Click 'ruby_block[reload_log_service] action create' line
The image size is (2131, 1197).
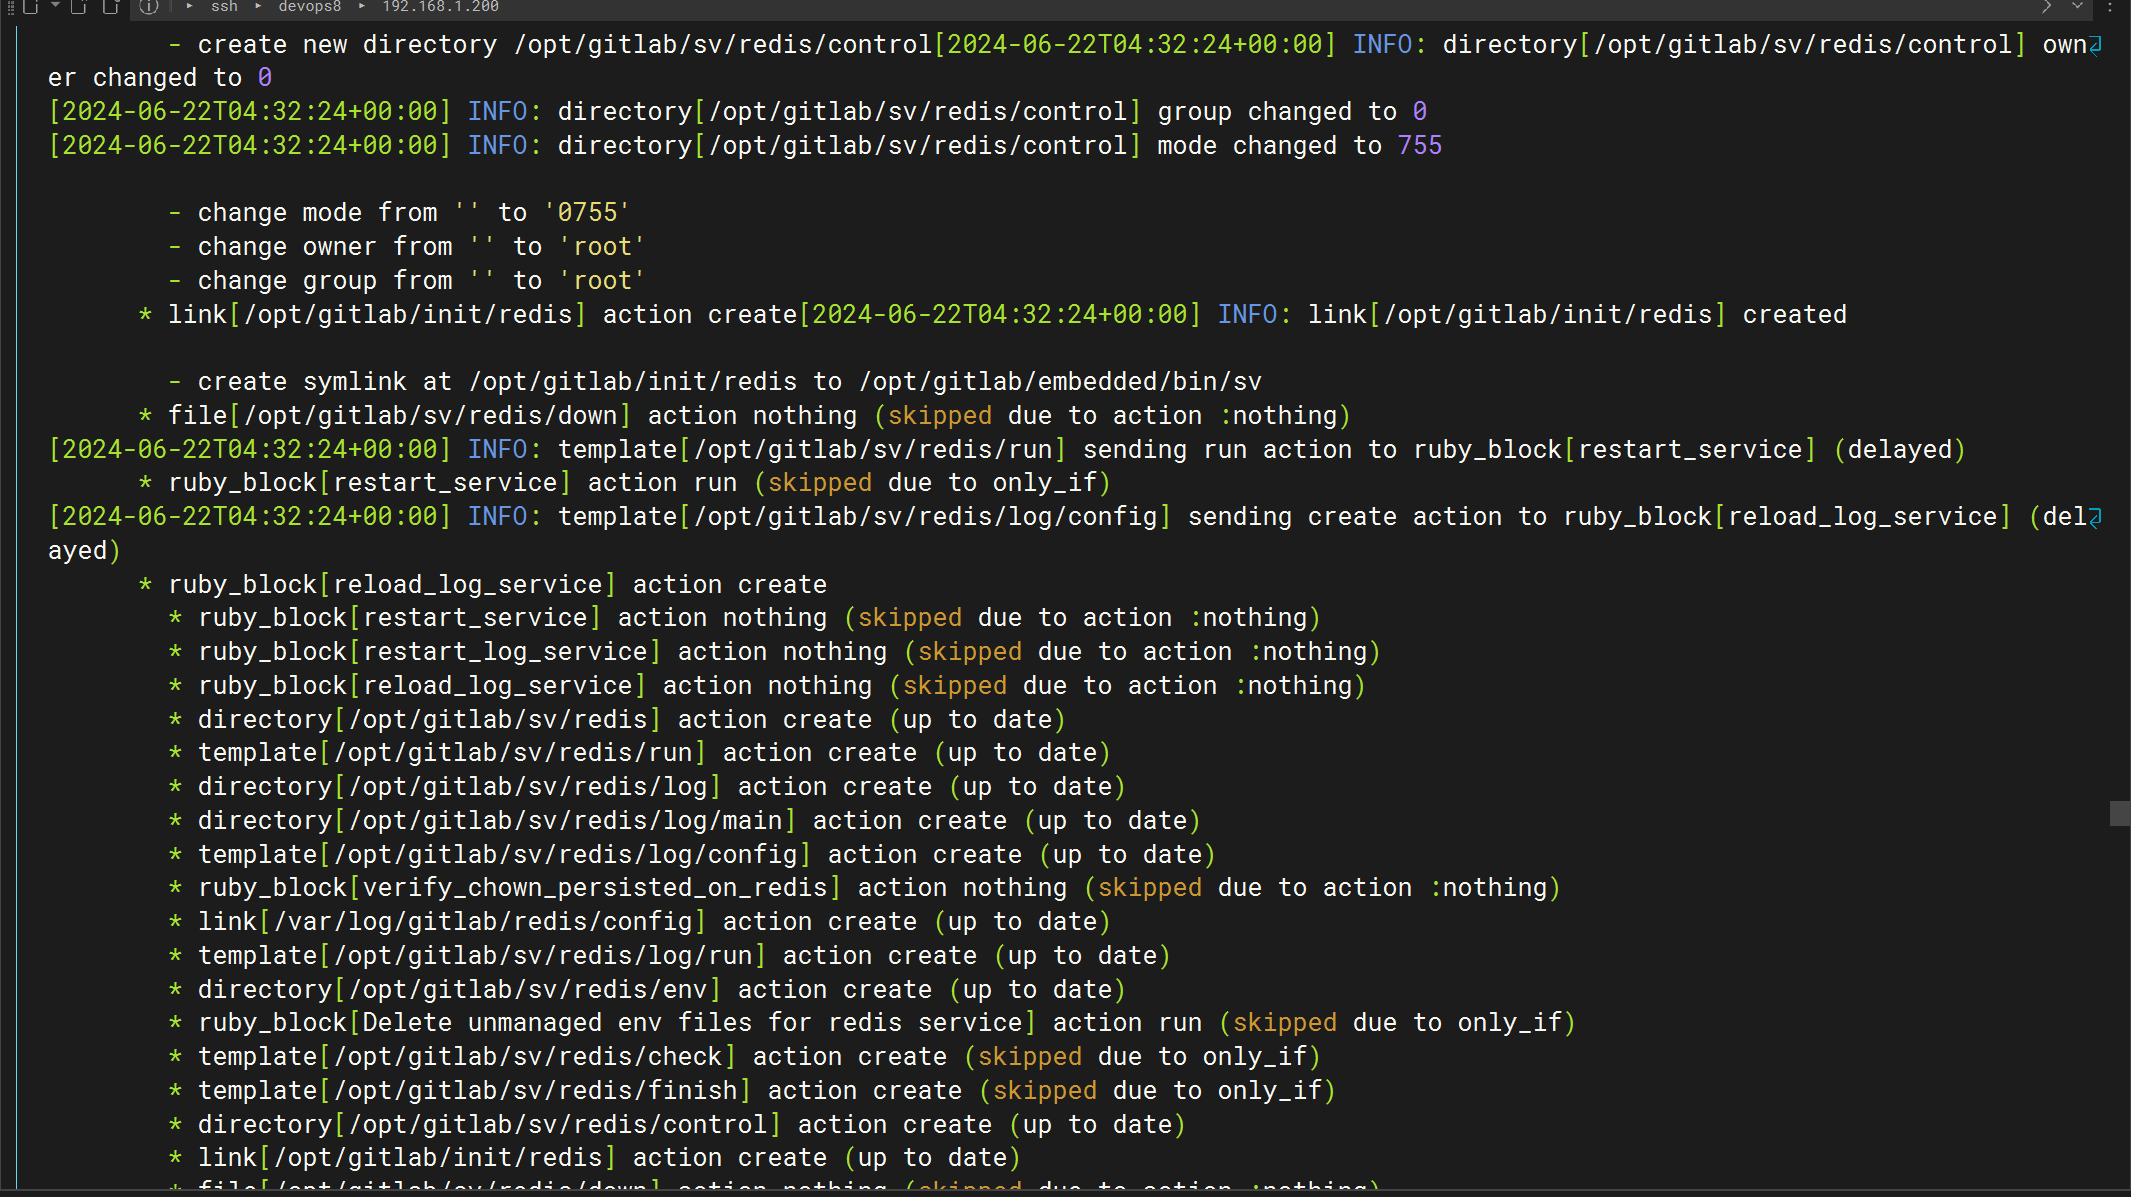click(x=483, y=585)
